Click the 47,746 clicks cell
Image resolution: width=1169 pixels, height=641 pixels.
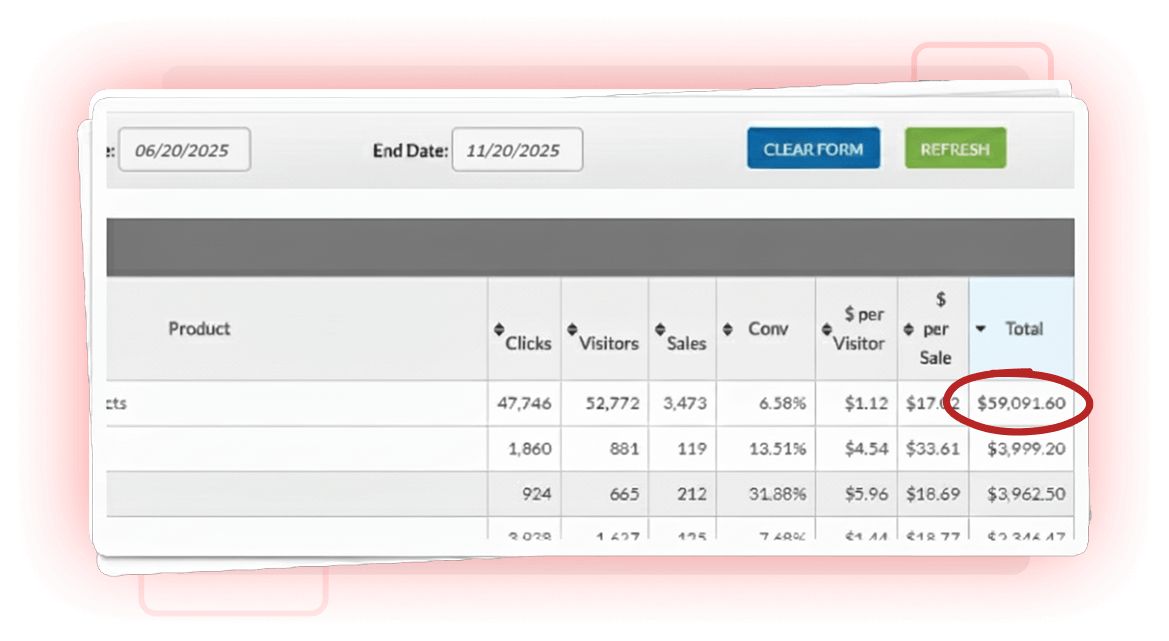pos(524,404)
